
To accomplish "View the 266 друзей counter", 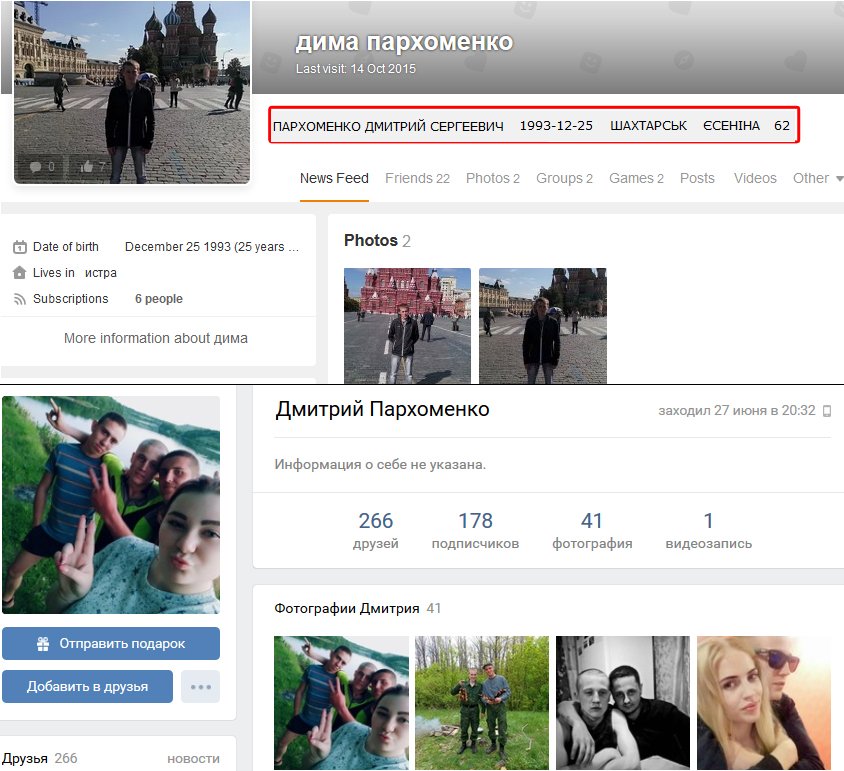I will click(376, 530).
